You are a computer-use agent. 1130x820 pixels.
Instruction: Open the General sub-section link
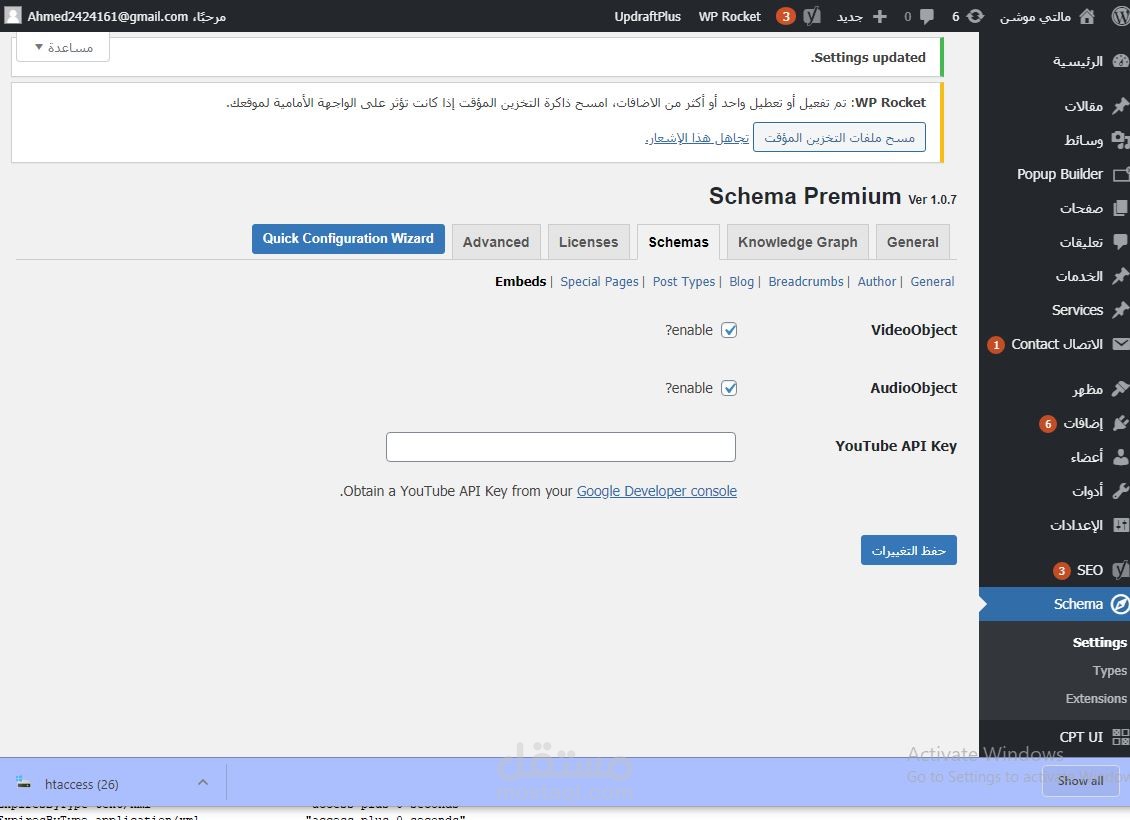point(932,282)
